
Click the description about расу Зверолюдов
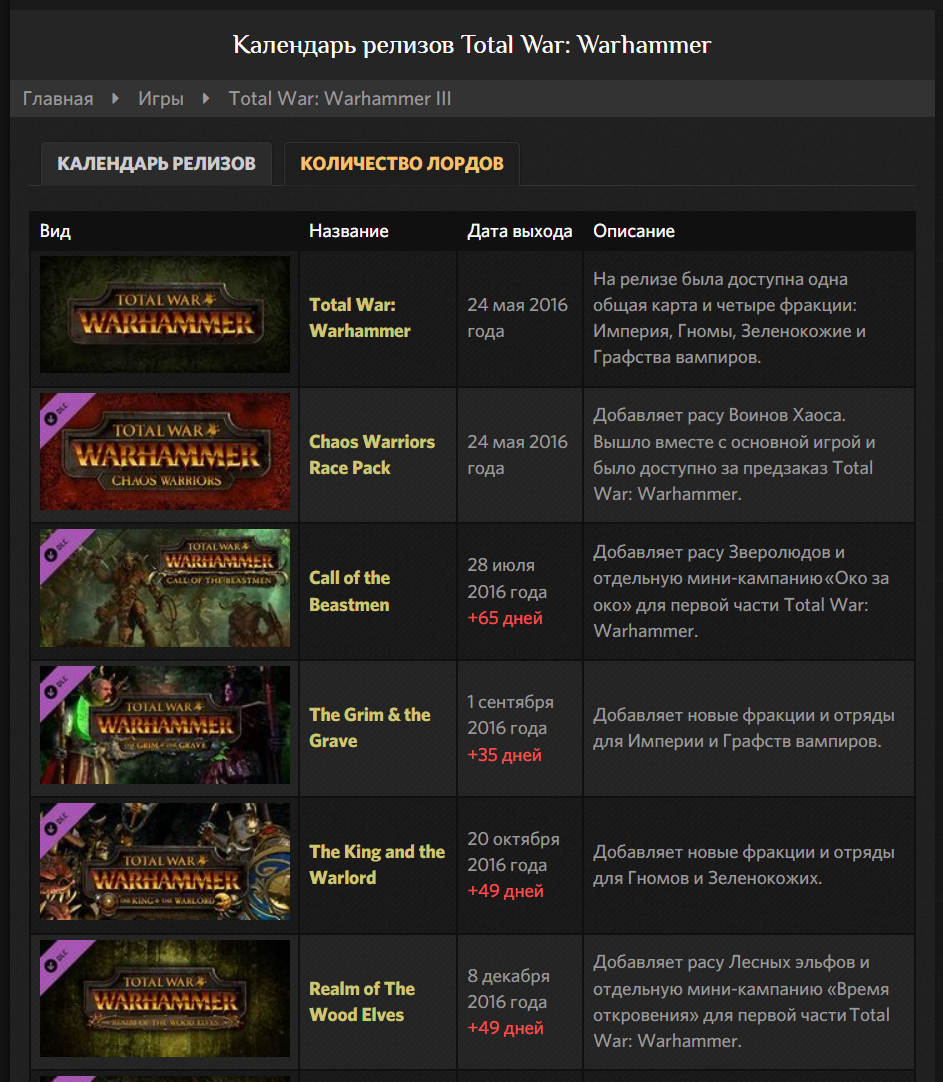point(741,591)
